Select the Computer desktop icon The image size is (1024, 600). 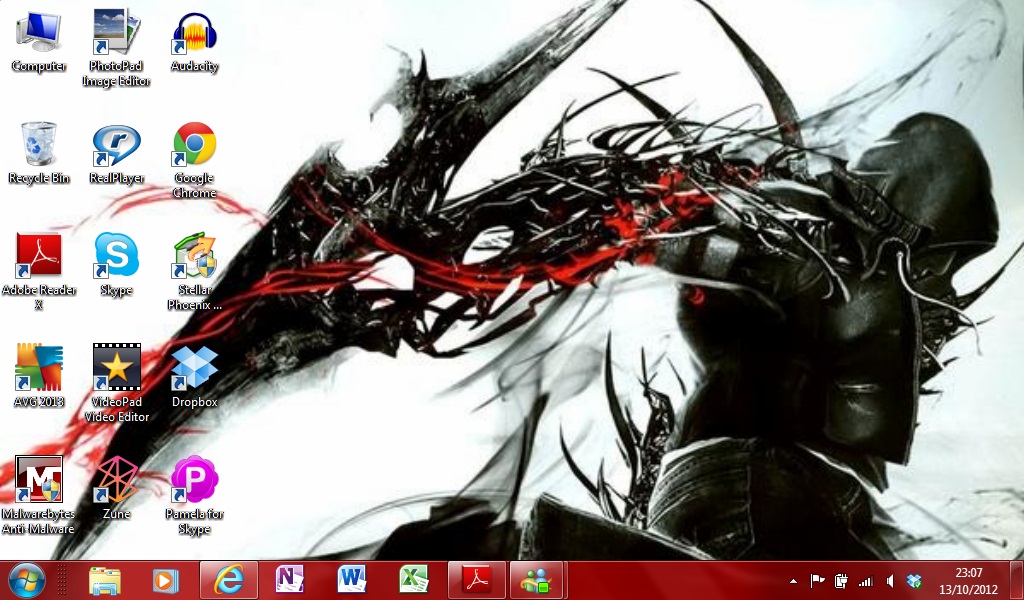point(39,42)
